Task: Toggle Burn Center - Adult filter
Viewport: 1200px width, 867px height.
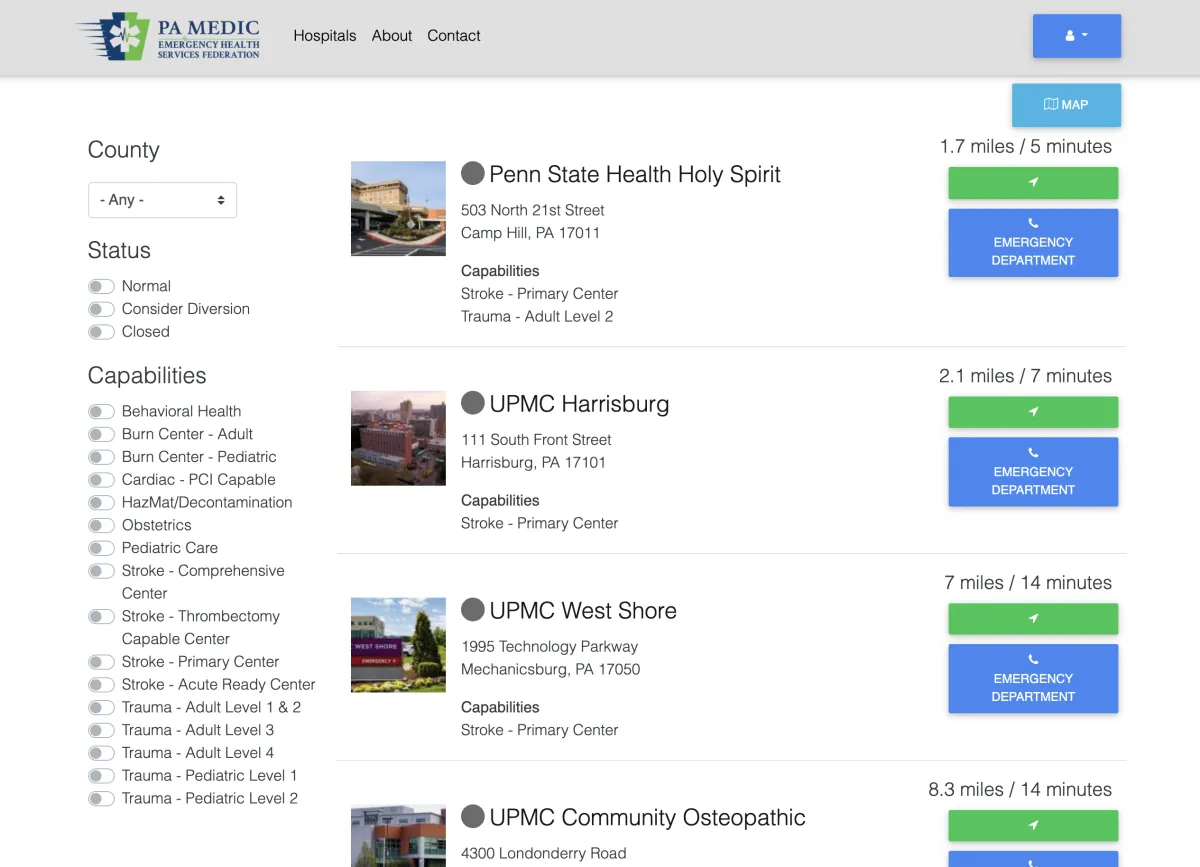Action: 101,435
